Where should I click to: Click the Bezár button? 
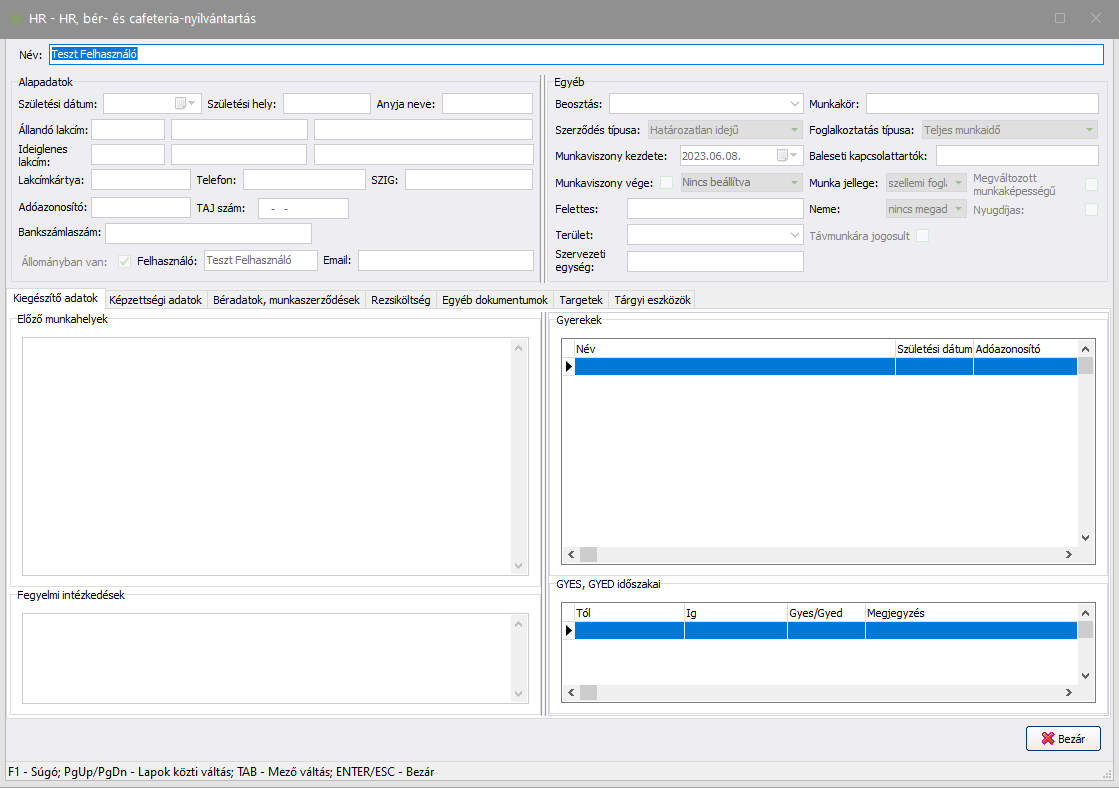[1063, 738]
